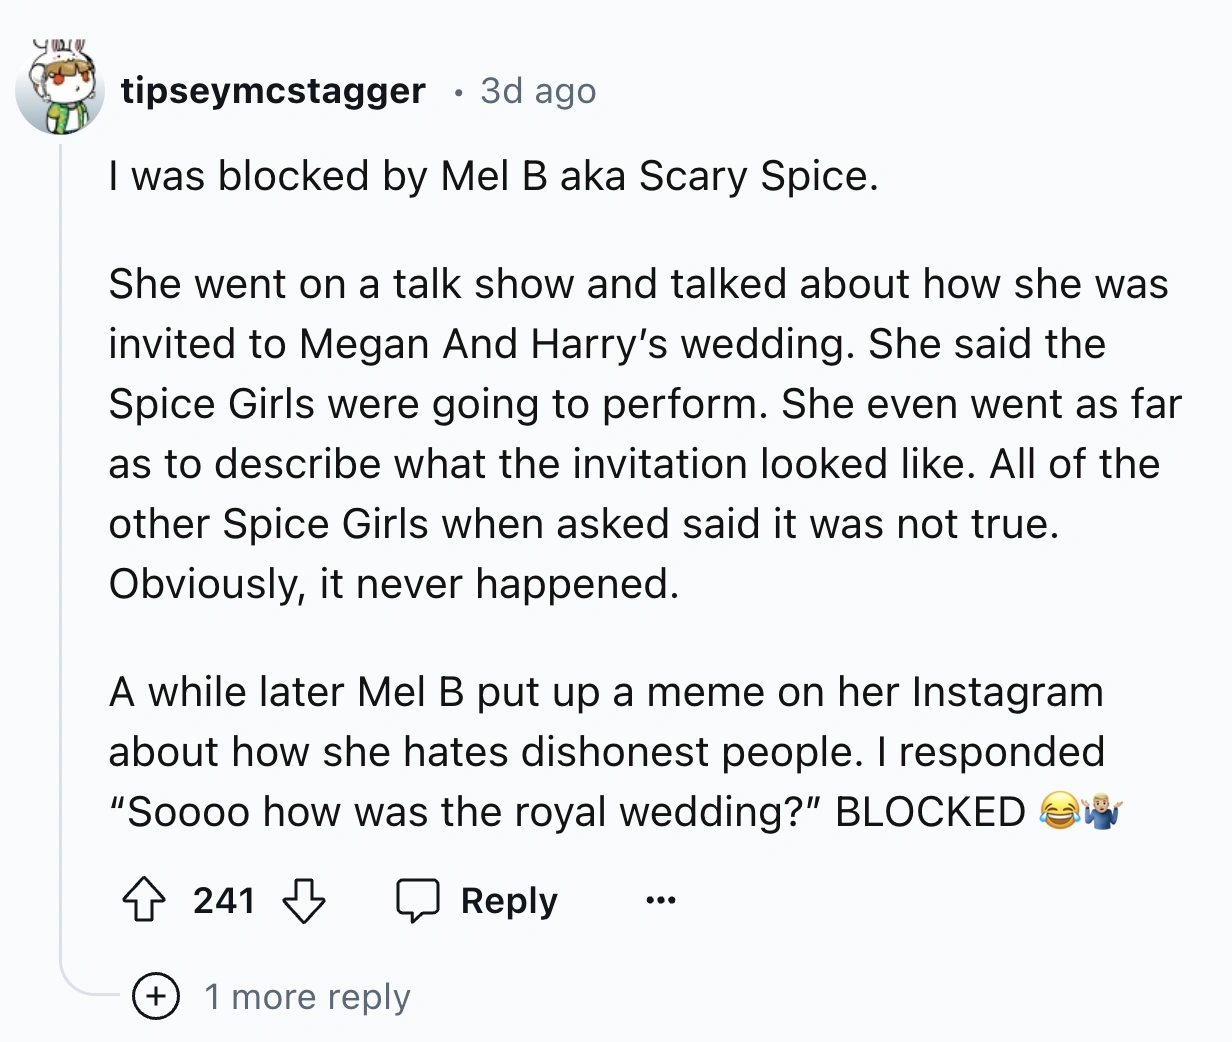Click the Reply button text
This screenshot has width=1232, height=1042.
click(508, 901)
